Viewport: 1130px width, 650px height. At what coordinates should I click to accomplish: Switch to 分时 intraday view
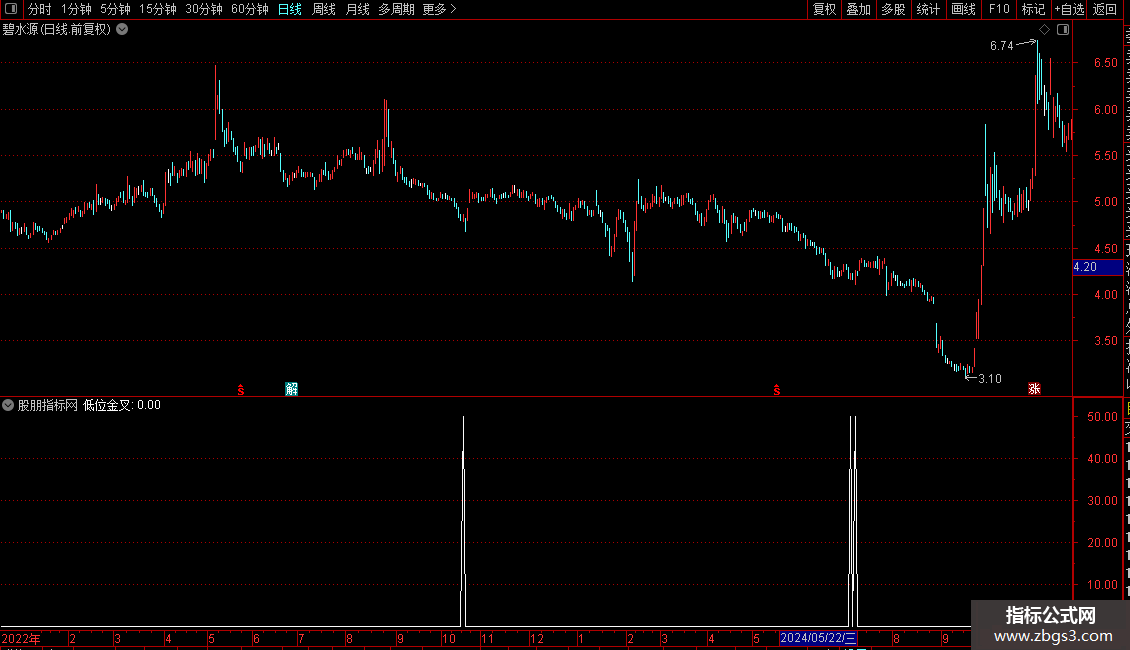(40, 9)
